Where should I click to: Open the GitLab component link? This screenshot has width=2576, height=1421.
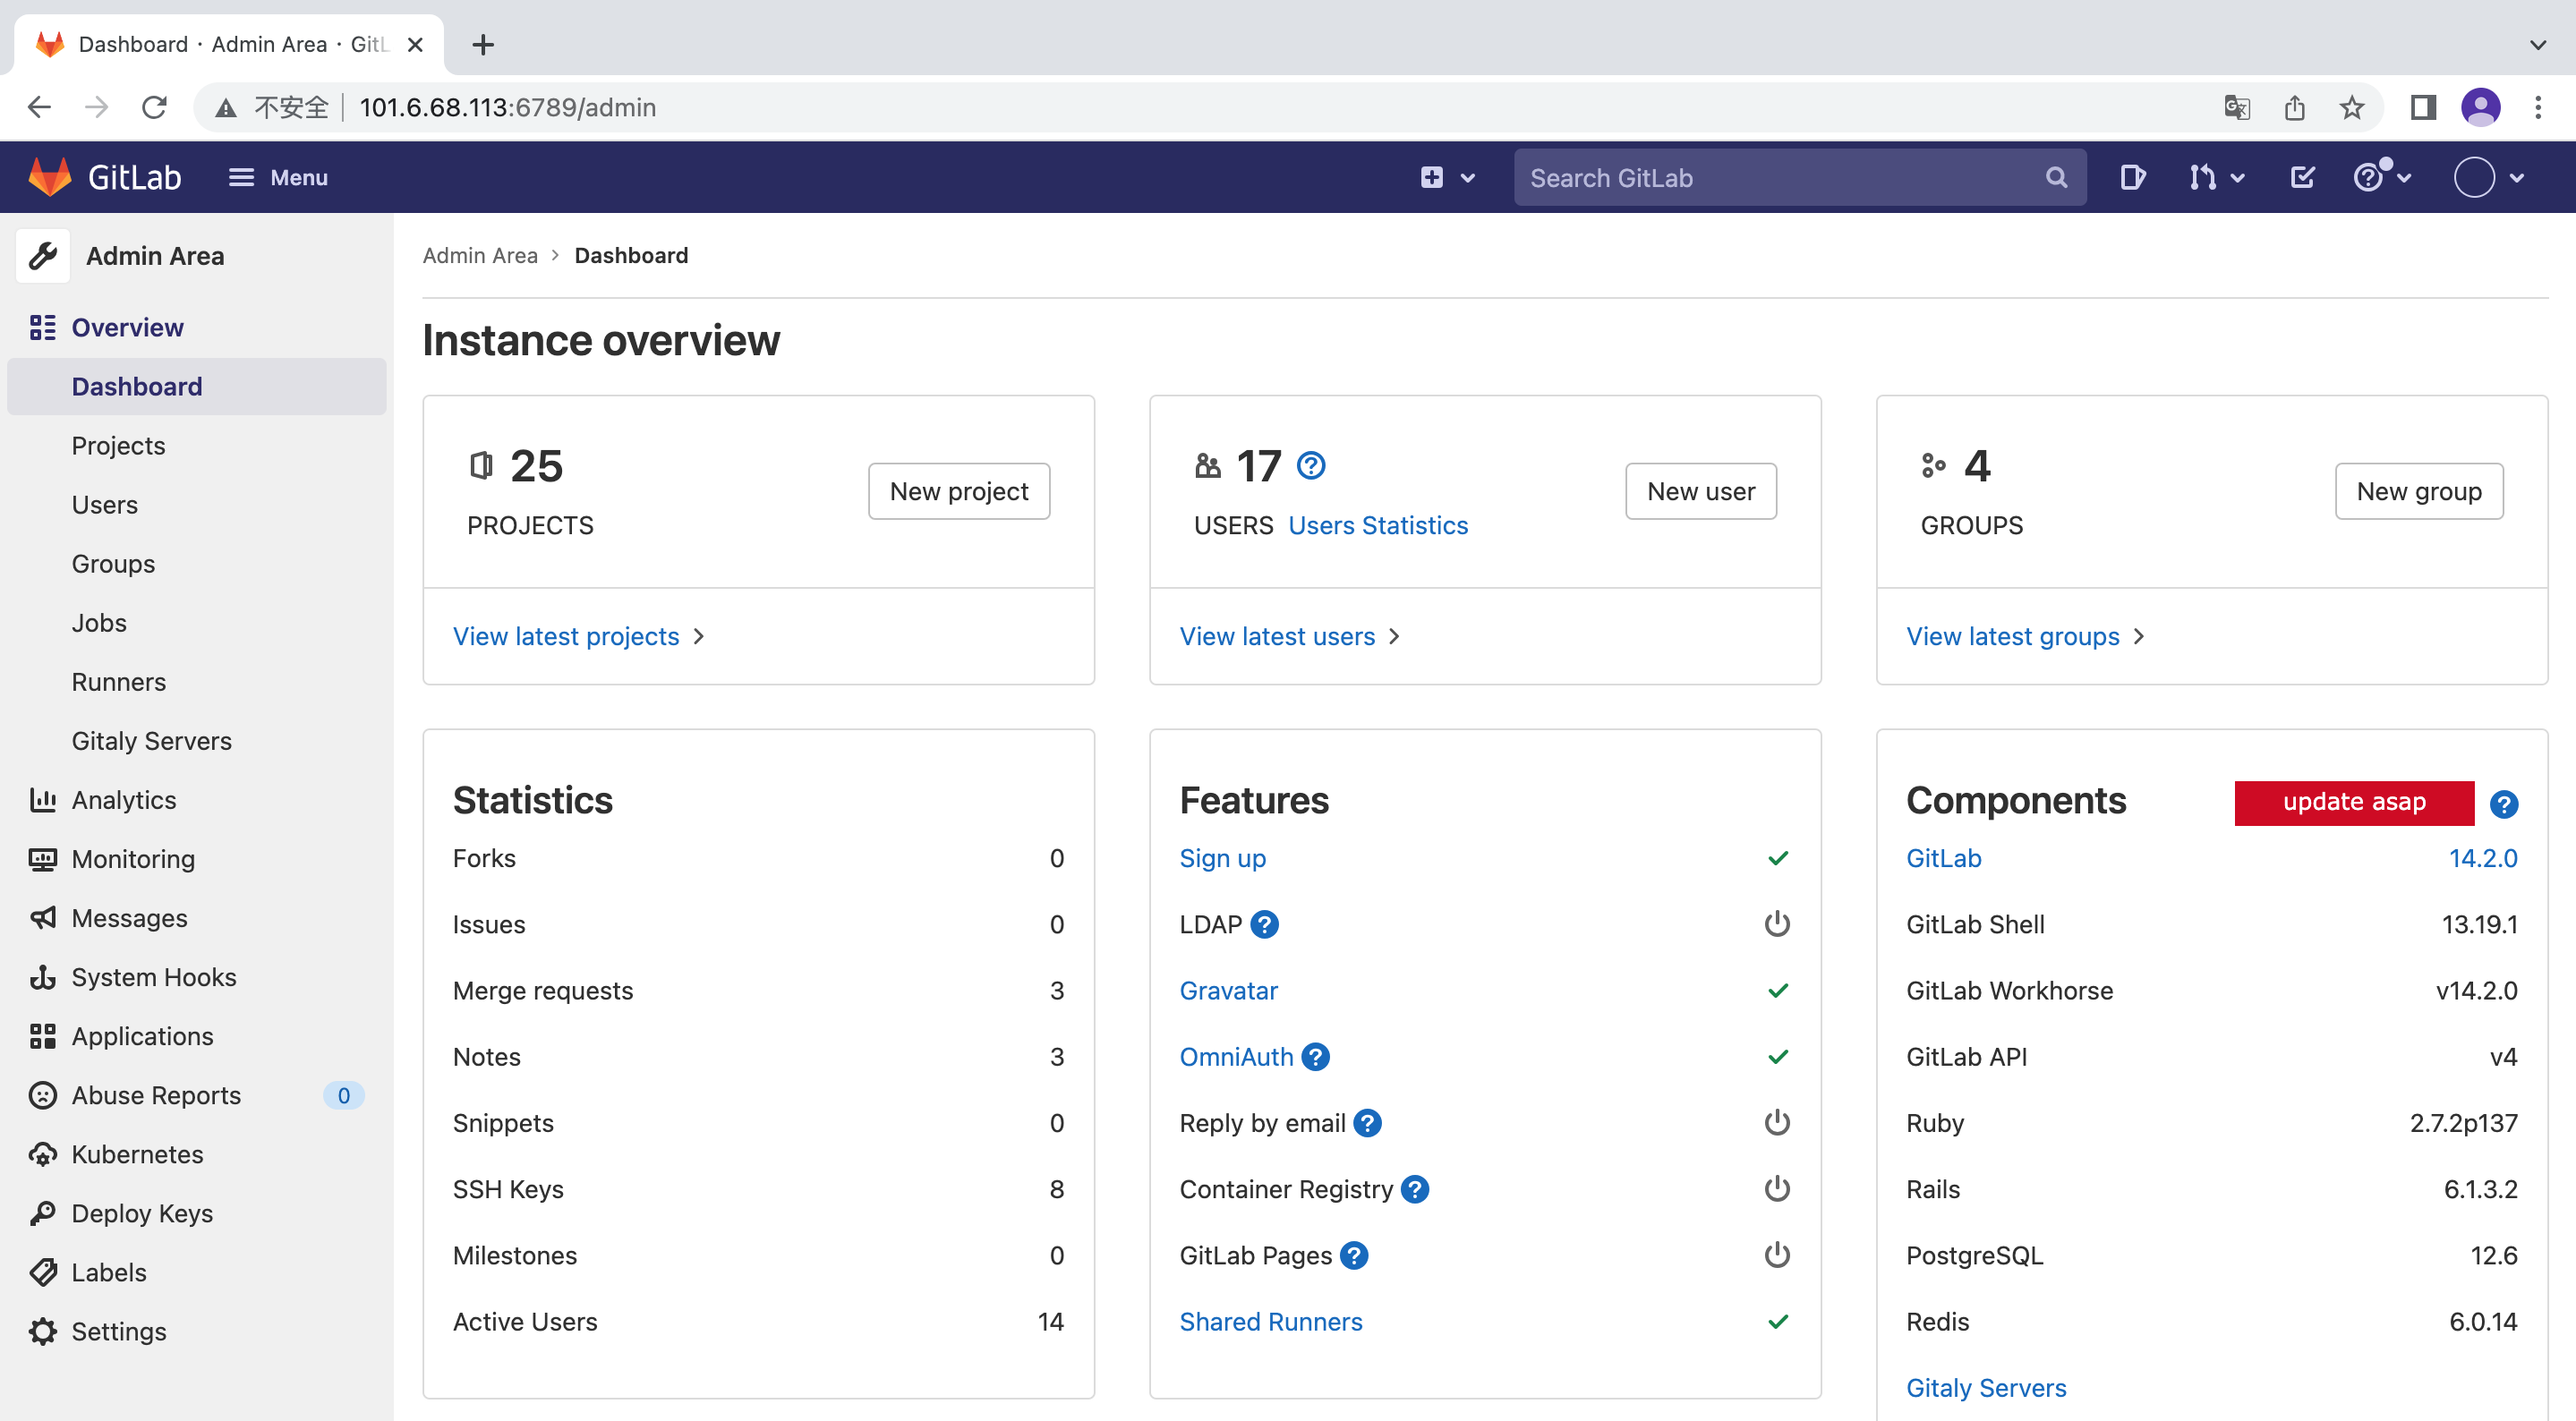(x=1943, y=858)
